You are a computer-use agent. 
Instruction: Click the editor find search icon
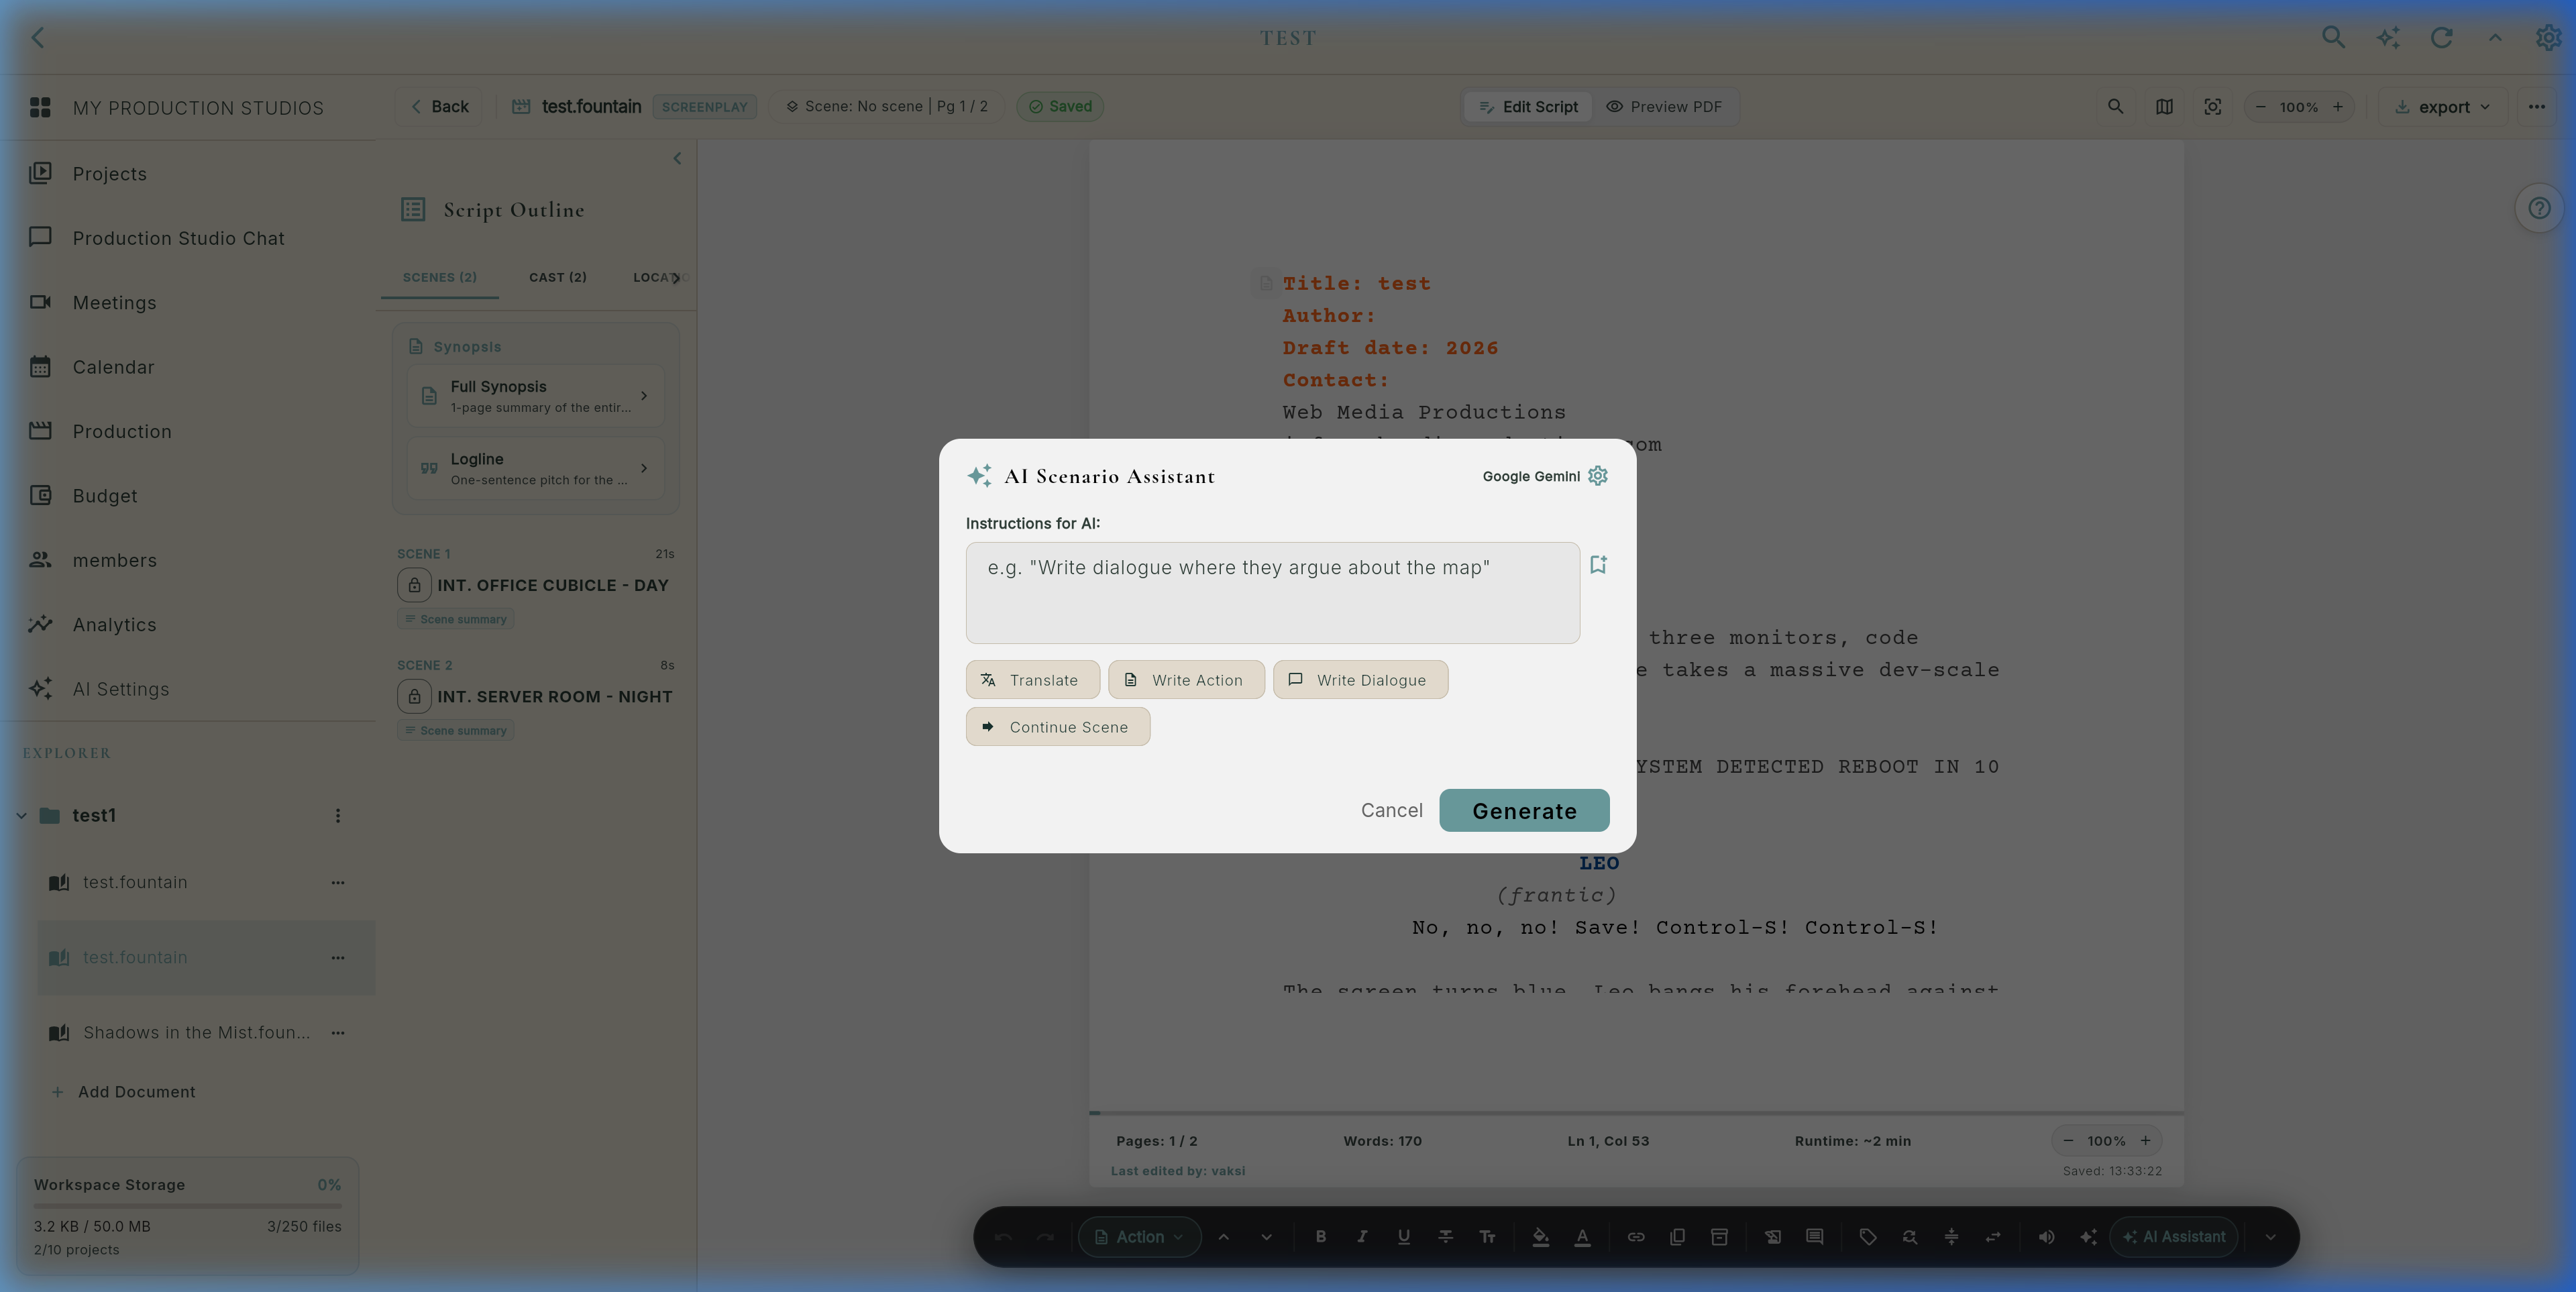click(x=2115, y=107)
